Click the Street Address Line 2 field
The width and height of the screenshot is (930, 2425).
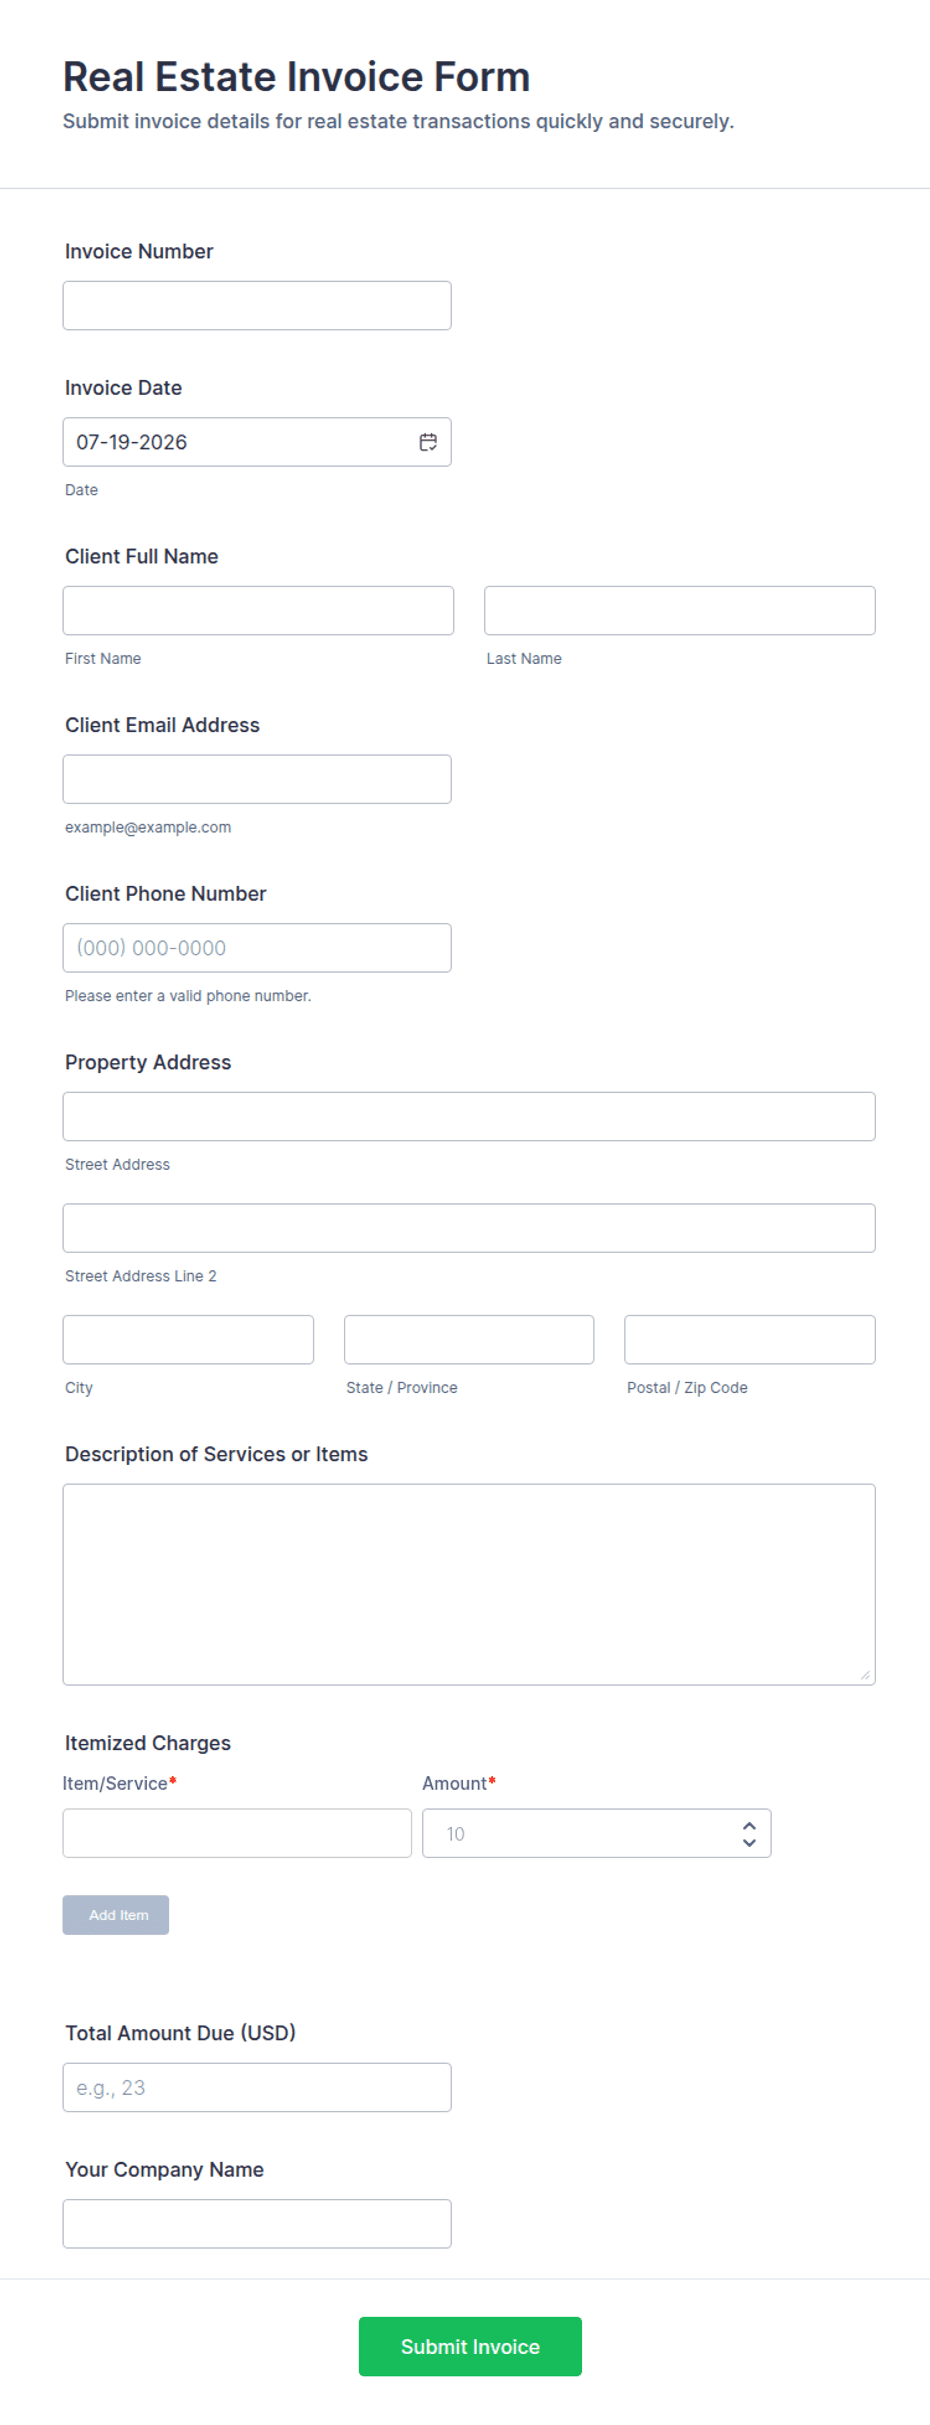tap(469, 1228)
